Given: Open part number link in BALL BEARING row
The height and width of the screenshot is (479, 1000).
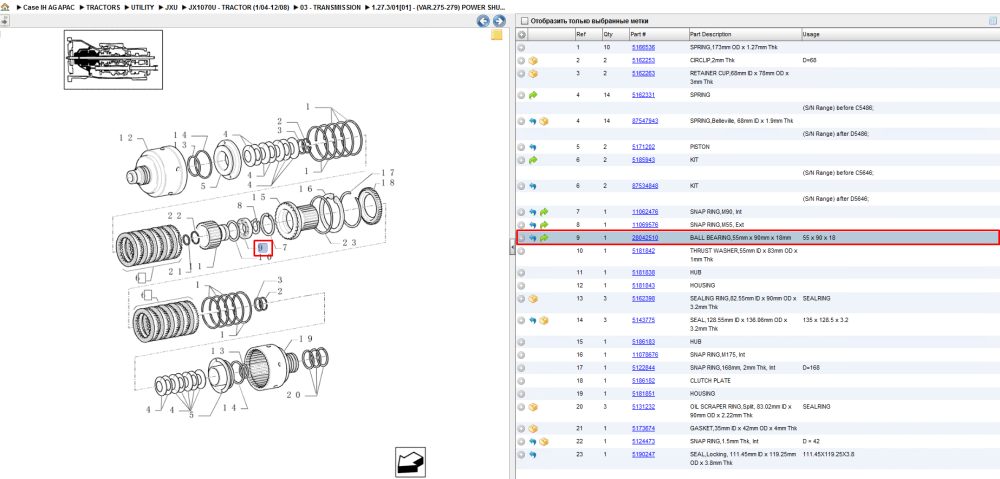Looking at the screenshot, I should pyautogui.click(x=644, y=238).
